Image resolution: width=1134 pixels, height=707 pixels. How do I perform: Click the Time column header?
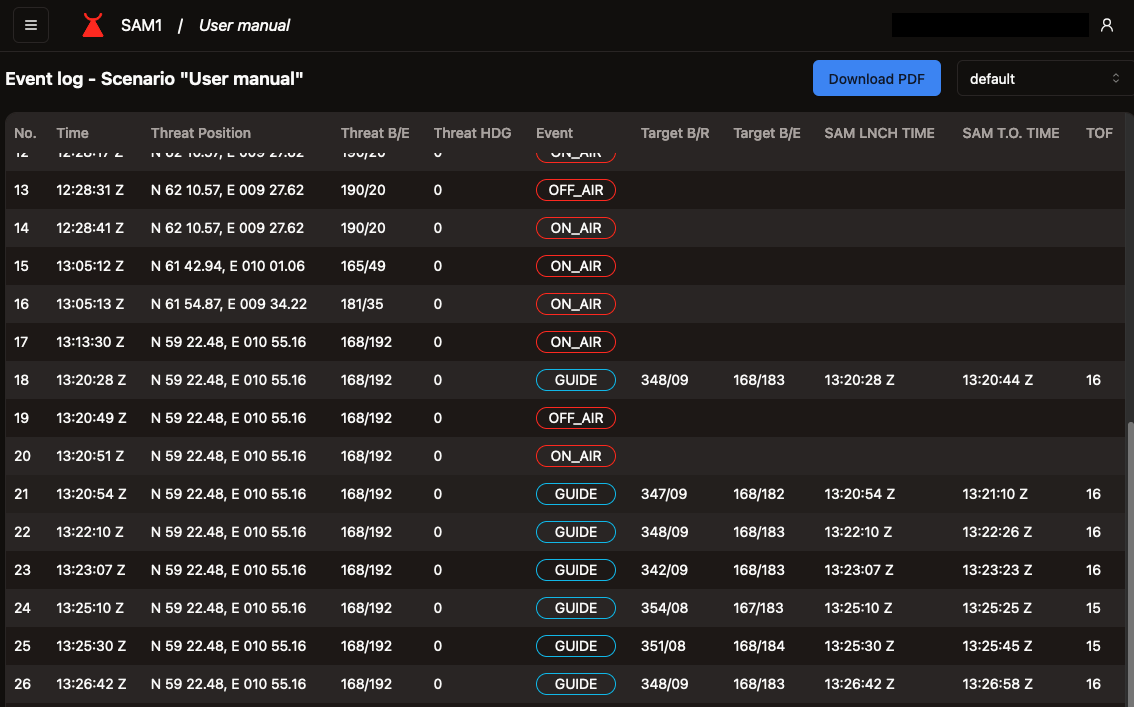tap(72, 133)
